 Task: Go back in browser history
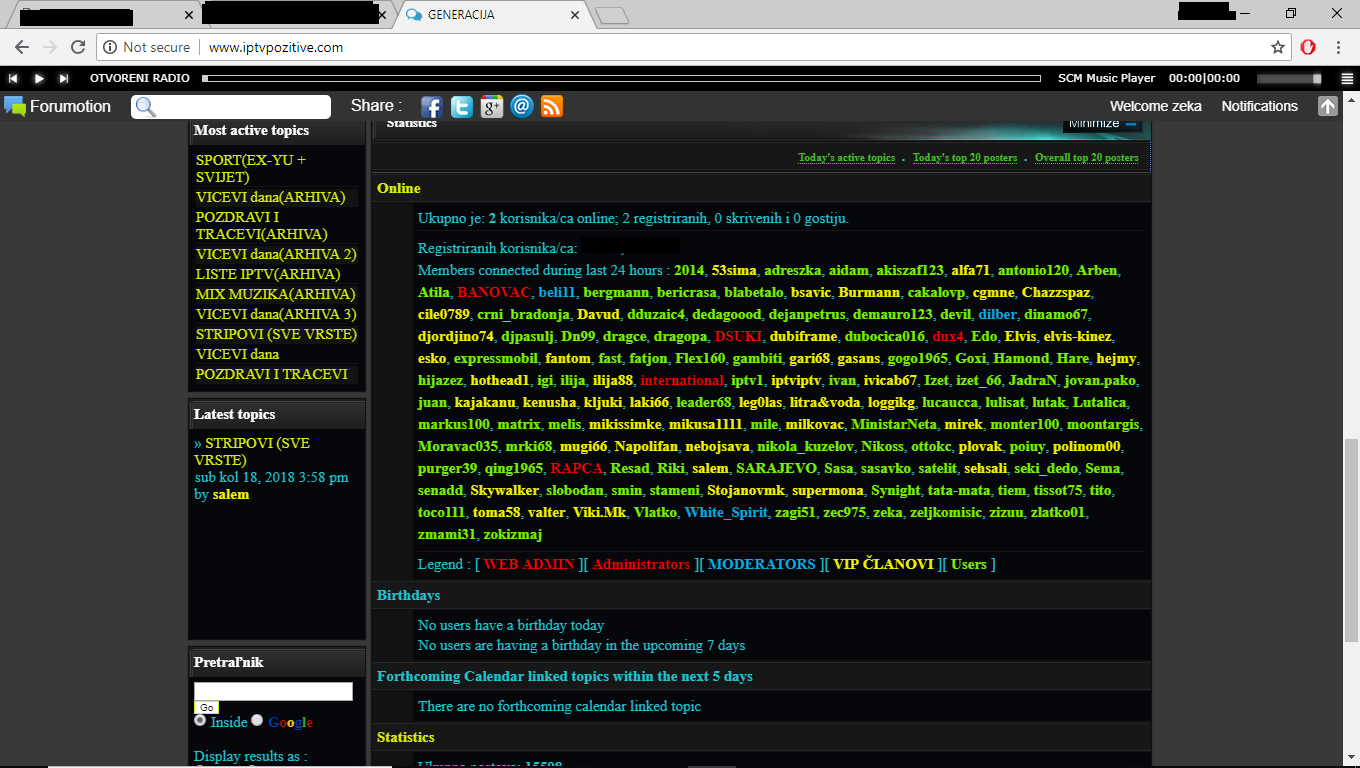click(x=21, y=47)
